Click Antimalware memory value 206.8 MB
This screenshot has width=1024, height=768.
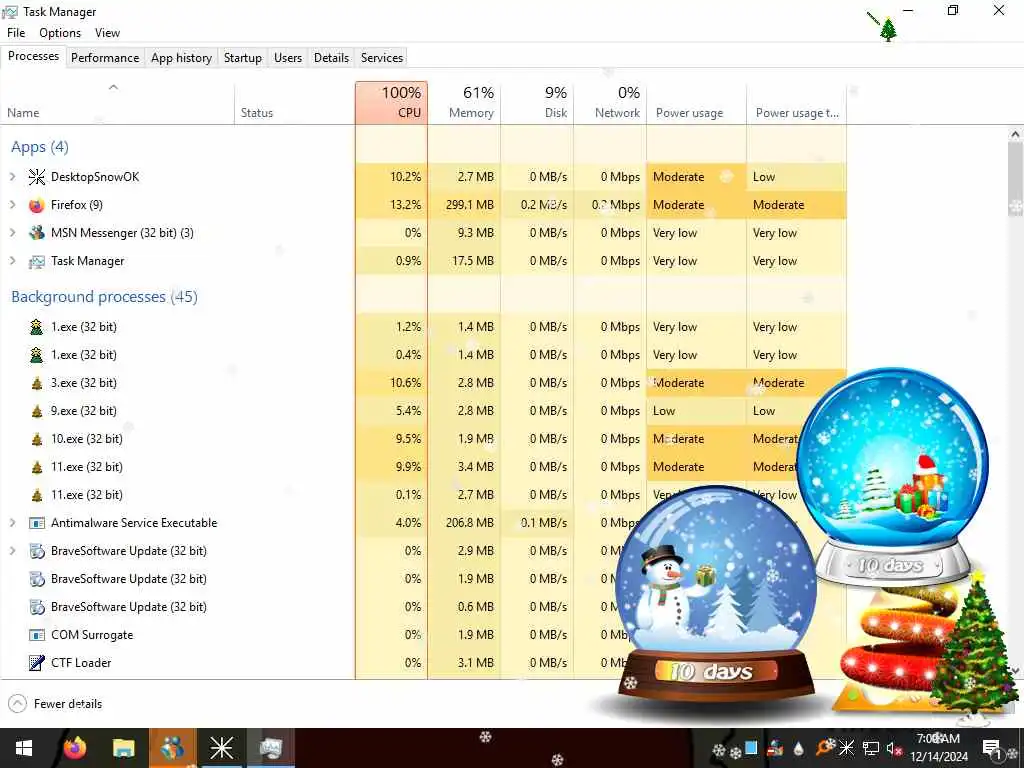click(470, 523)
